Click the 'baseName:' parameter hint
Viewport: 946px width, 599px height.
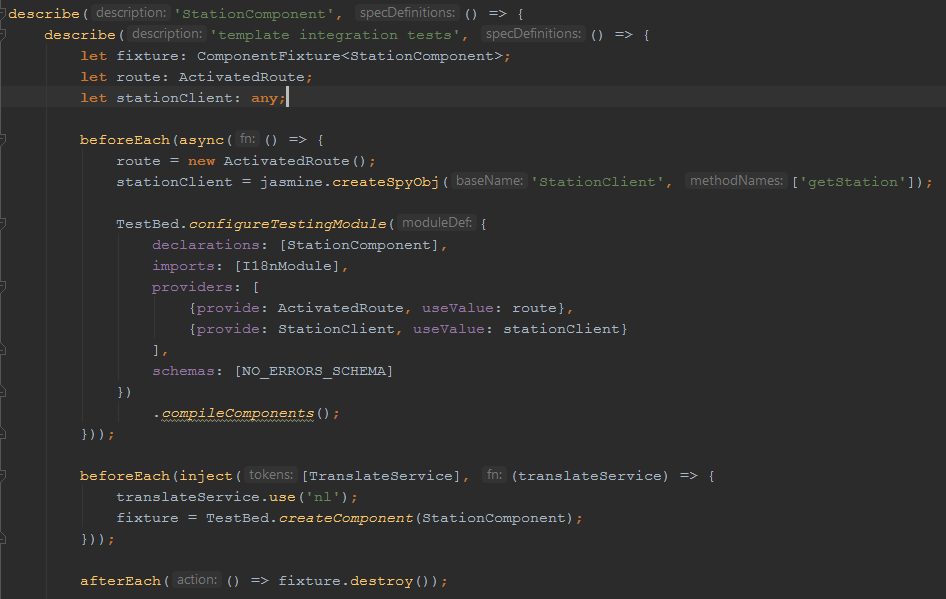(490, 182)
